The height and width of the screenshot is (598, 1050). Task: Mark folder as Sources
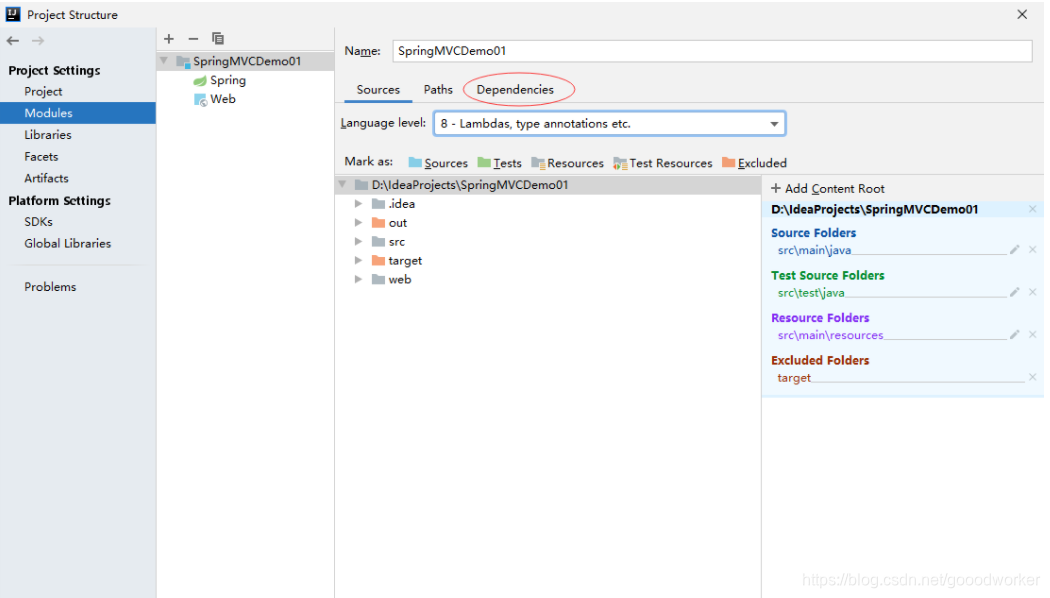(438, 163)
